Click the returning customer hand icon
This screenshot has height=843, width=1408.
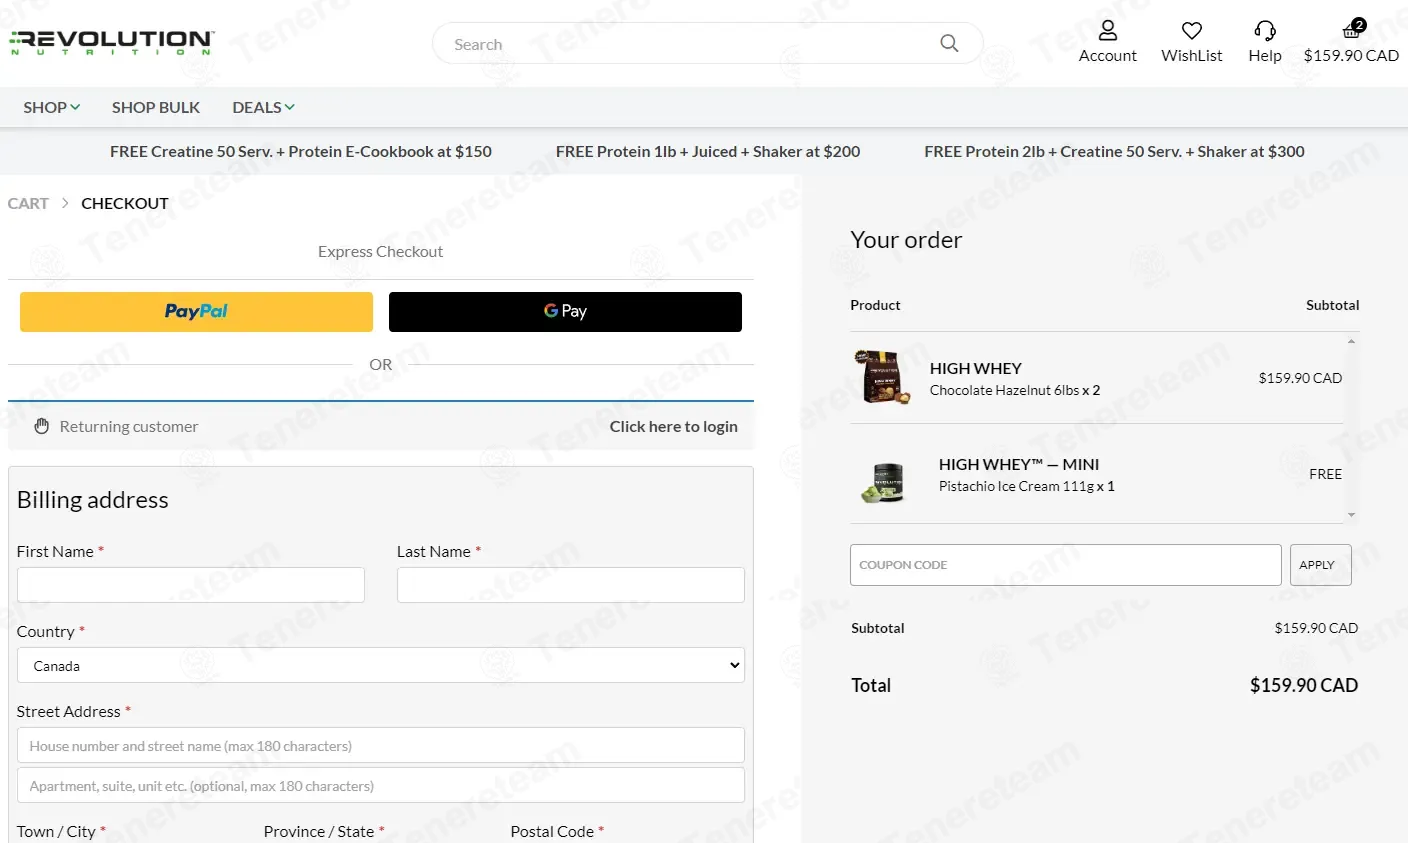point(42,426)
